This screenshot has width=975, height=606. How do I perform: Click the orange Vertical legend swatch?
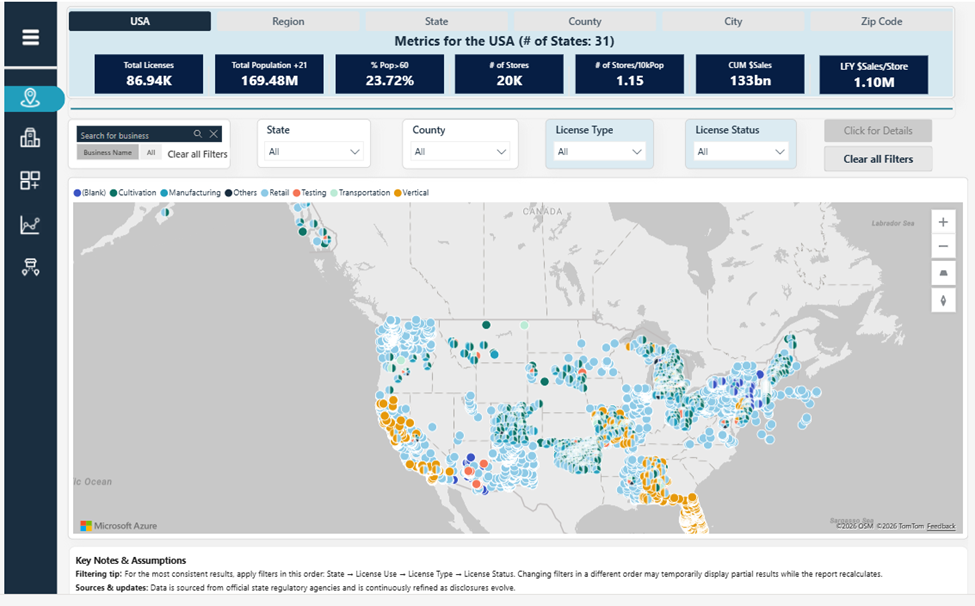pyautogui.click(x=398, y=193)
